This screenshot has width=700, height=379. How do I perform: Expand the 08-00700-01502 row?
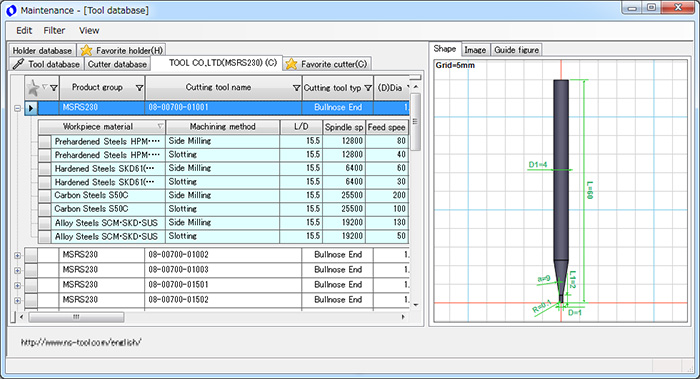[17, 300]
